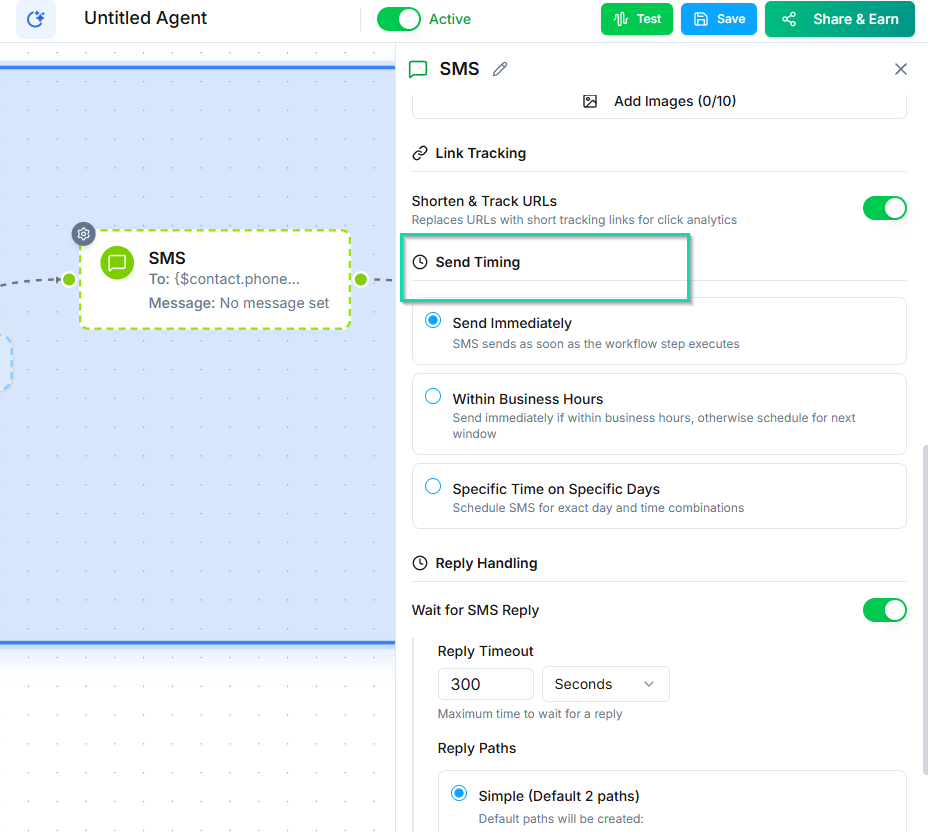Turn off Wait for SMS Reply
928x832 pixels.
point(884,610)
